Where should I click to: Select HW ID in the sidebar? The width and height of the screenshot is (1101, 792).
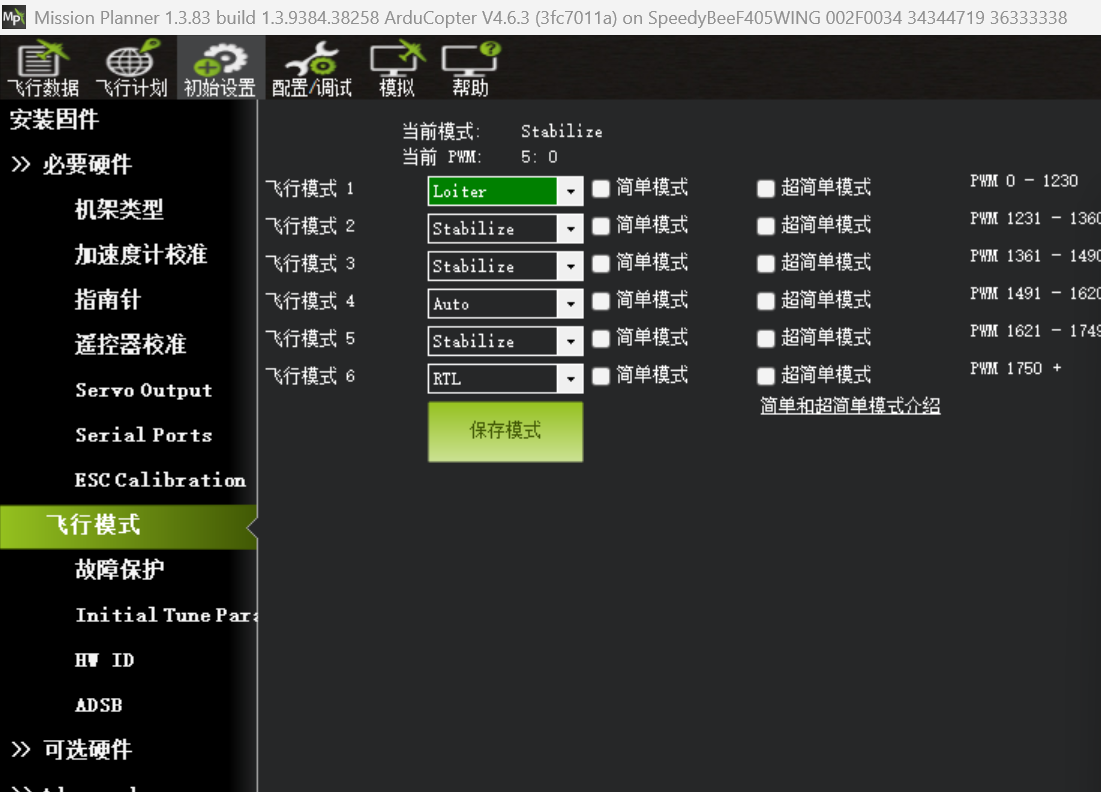tap(105, 659)
